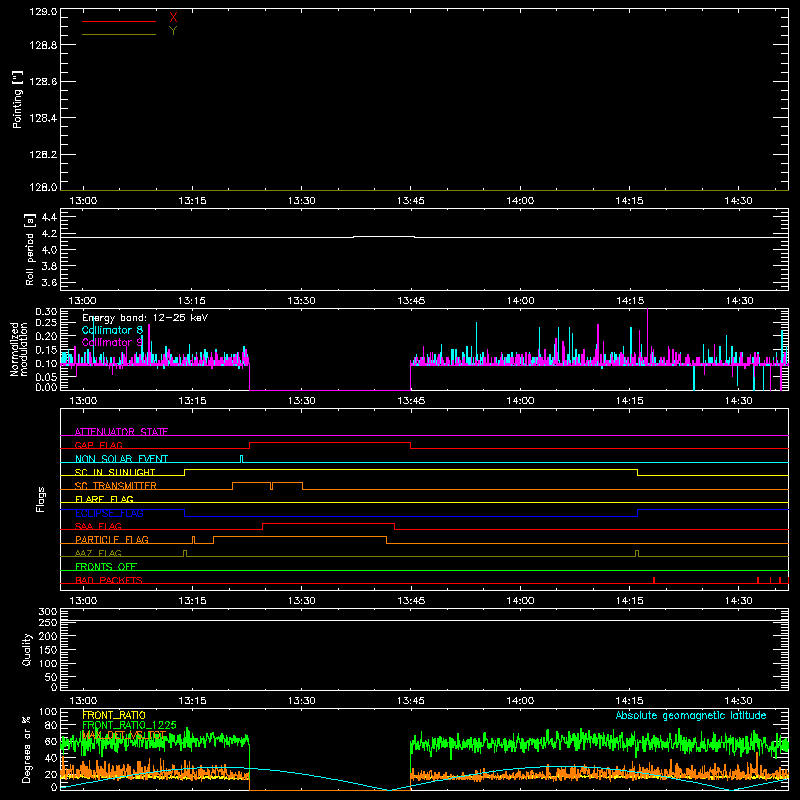Click the green FRONTS_OFF label
The width and height of the screenshot is (800, 800).
106,566
